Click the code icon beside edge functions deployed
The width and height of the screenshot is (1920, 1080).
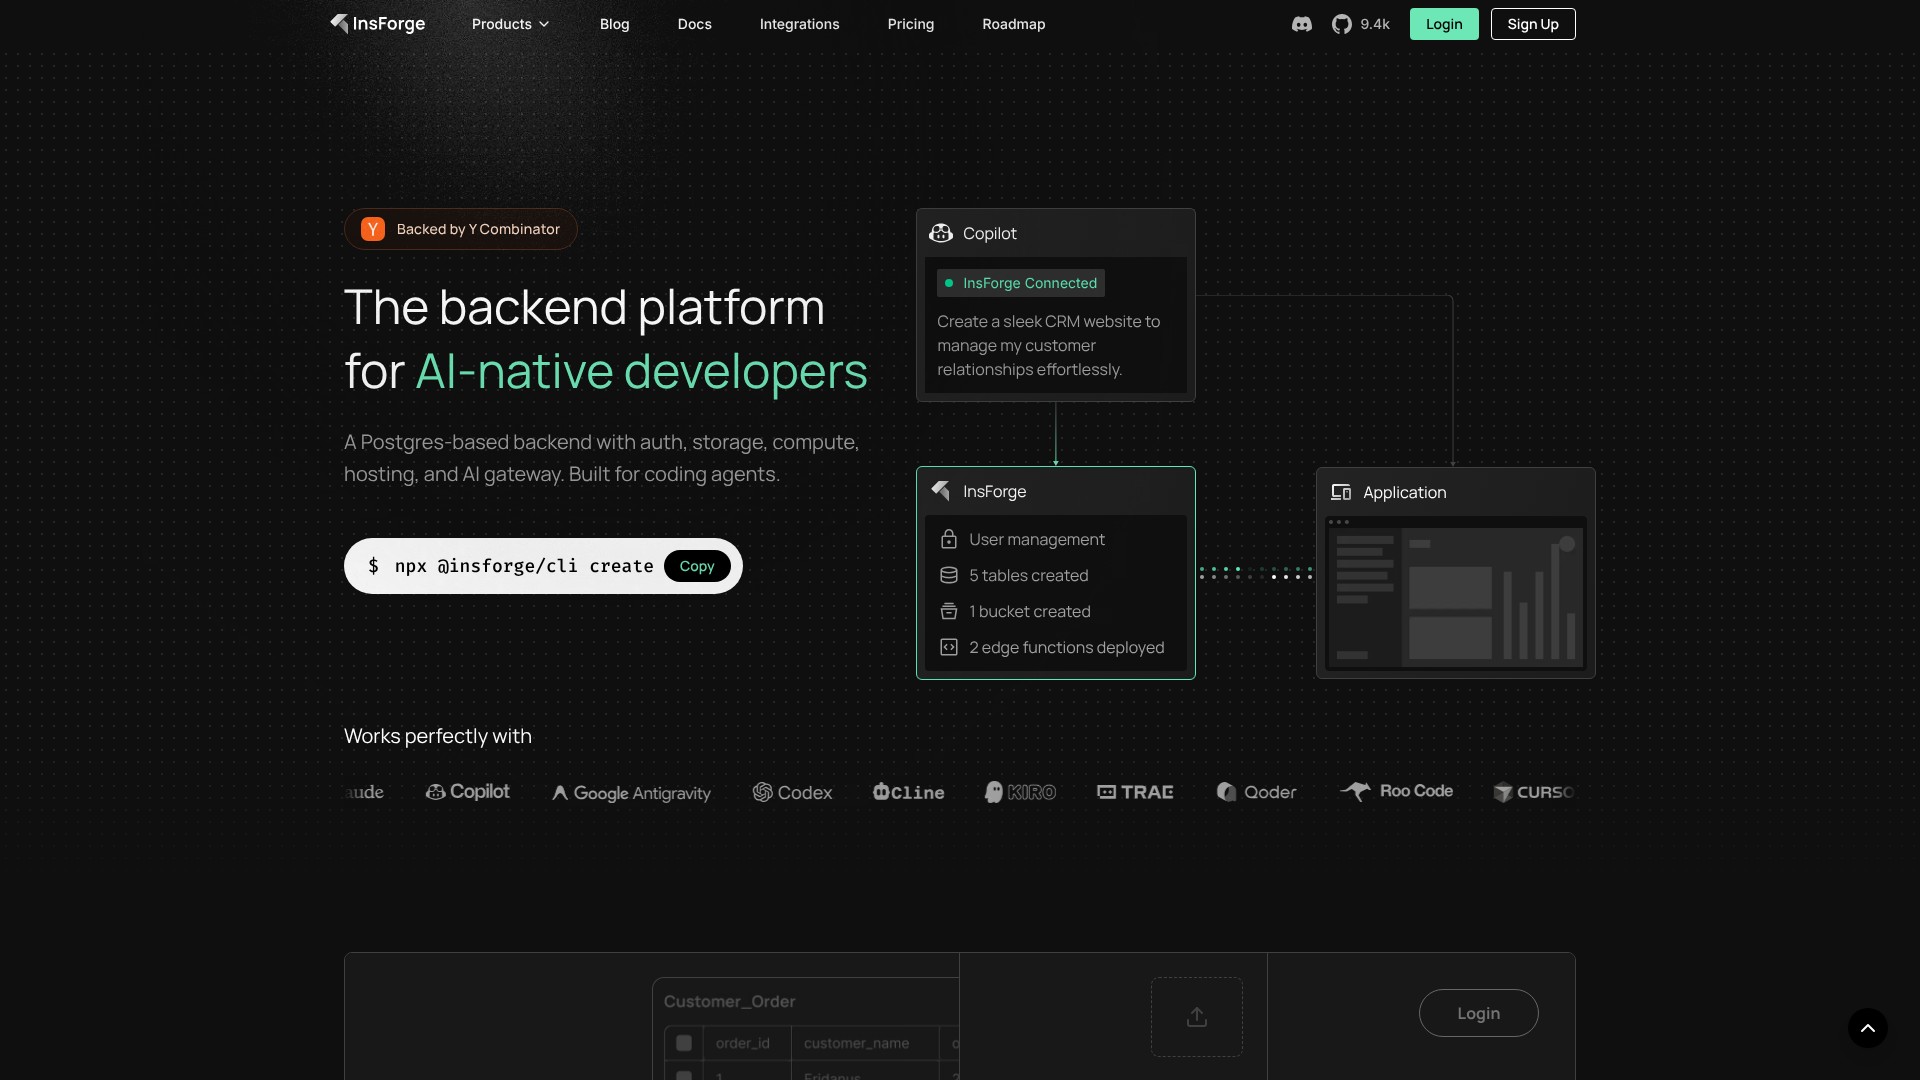[949, 647]
